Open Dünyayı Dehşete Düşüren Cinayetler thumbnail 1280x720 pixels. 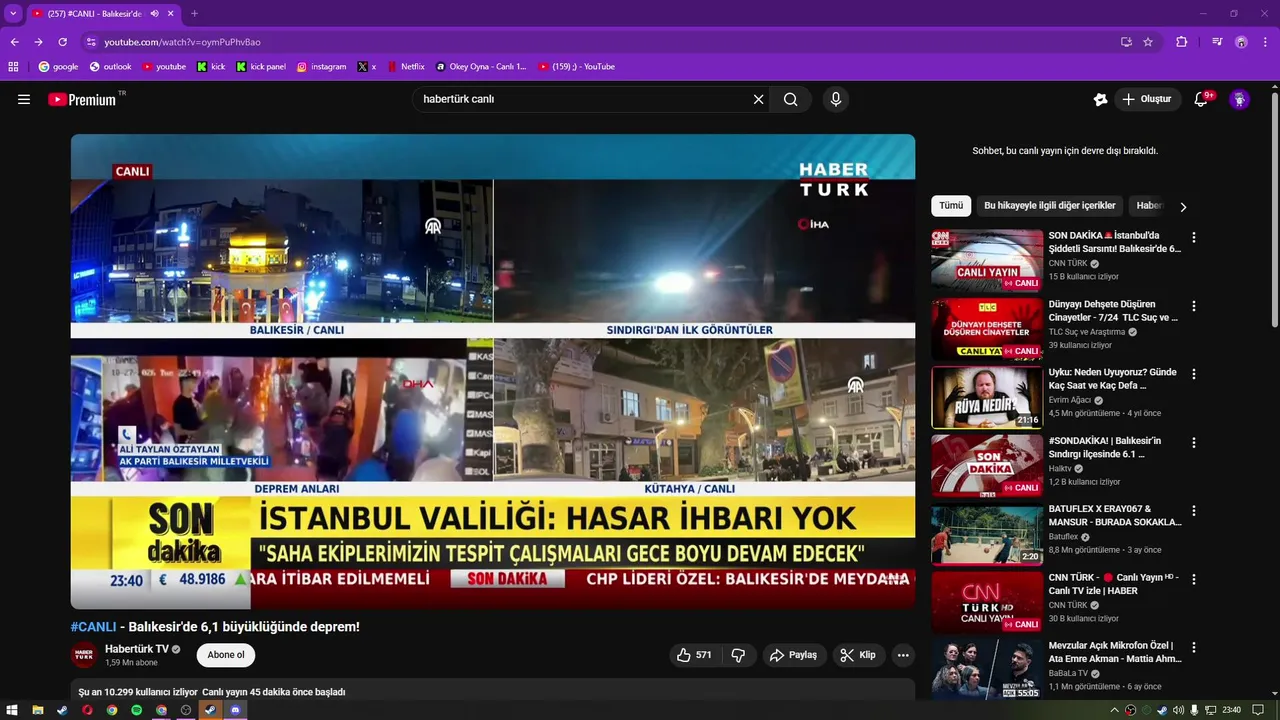pos(987,329)
